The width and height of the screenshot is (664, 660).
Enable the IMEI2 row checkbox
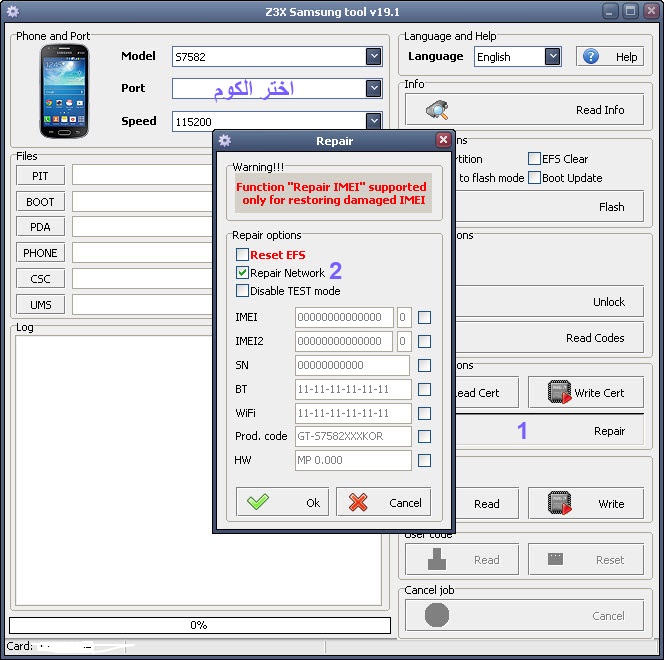pos(424,341)
